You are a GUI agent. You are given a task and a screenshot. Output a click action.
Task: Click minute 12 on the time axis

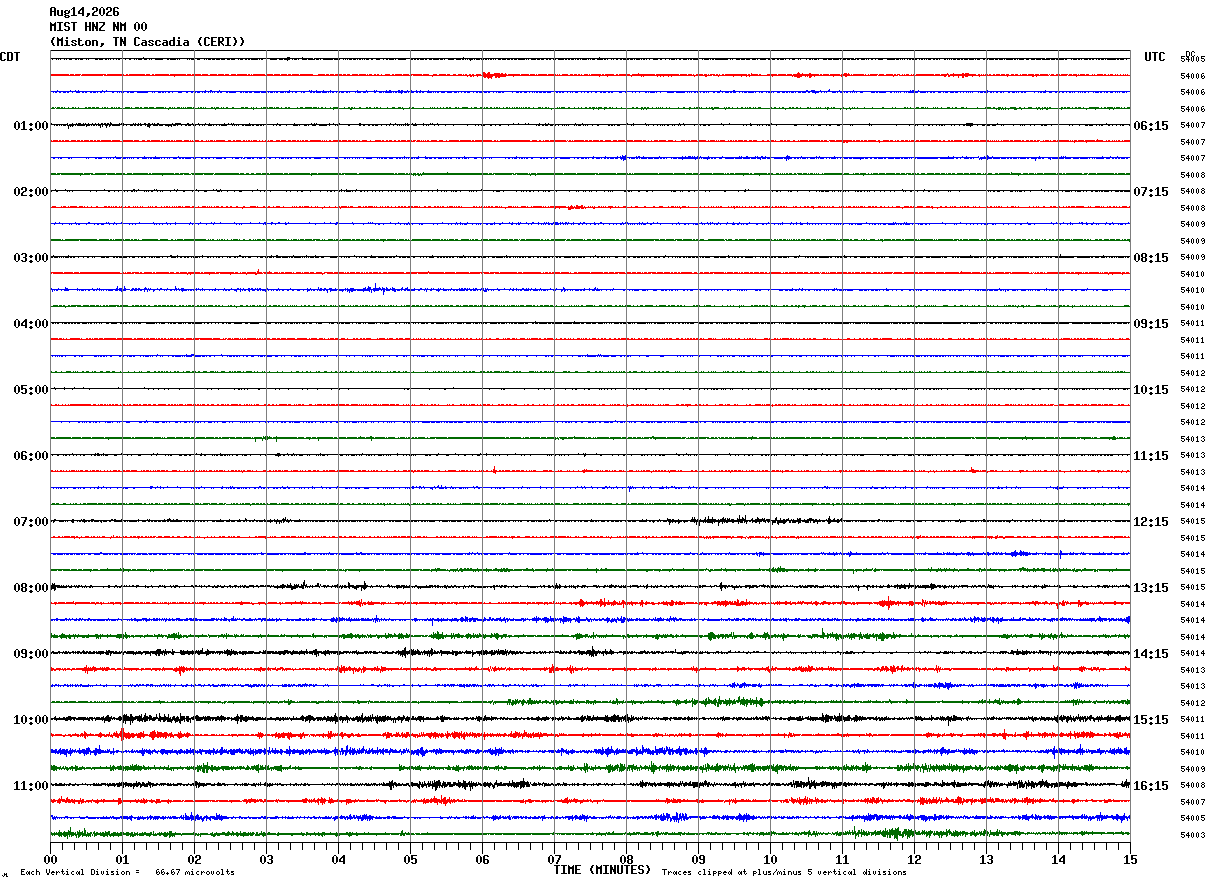[914, 860]
